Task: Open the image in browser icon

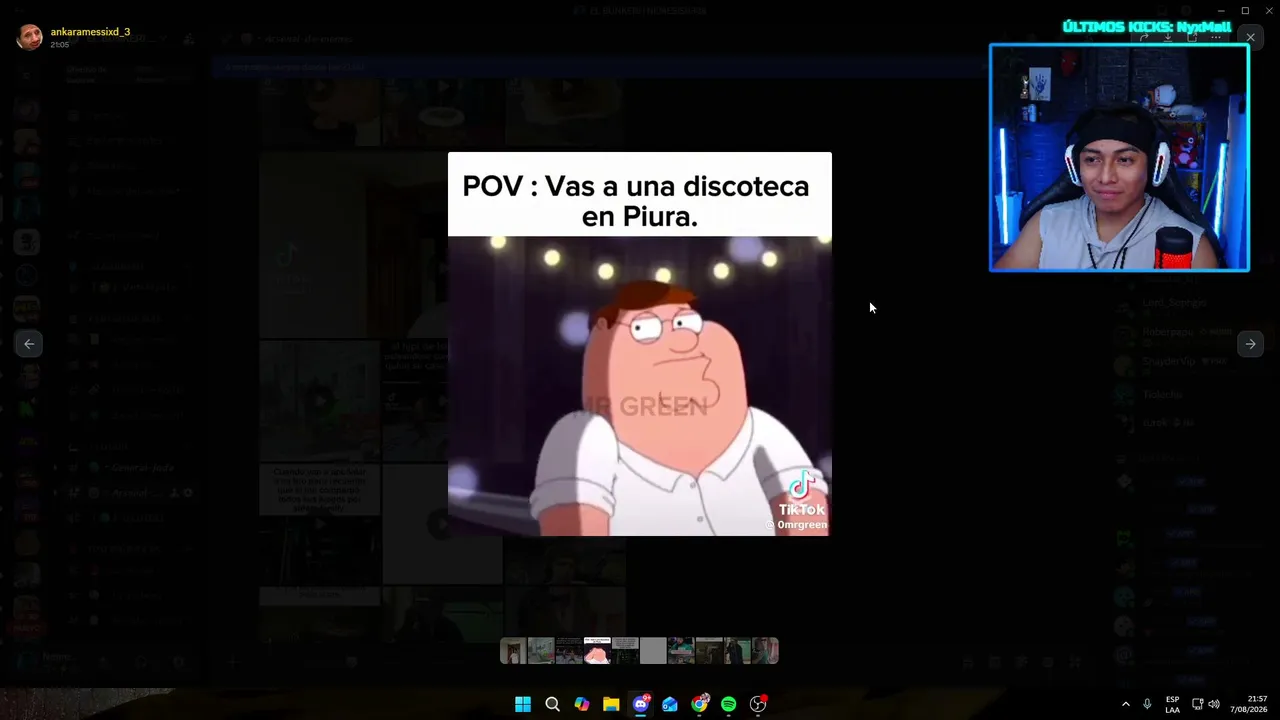Action: 1192,37
